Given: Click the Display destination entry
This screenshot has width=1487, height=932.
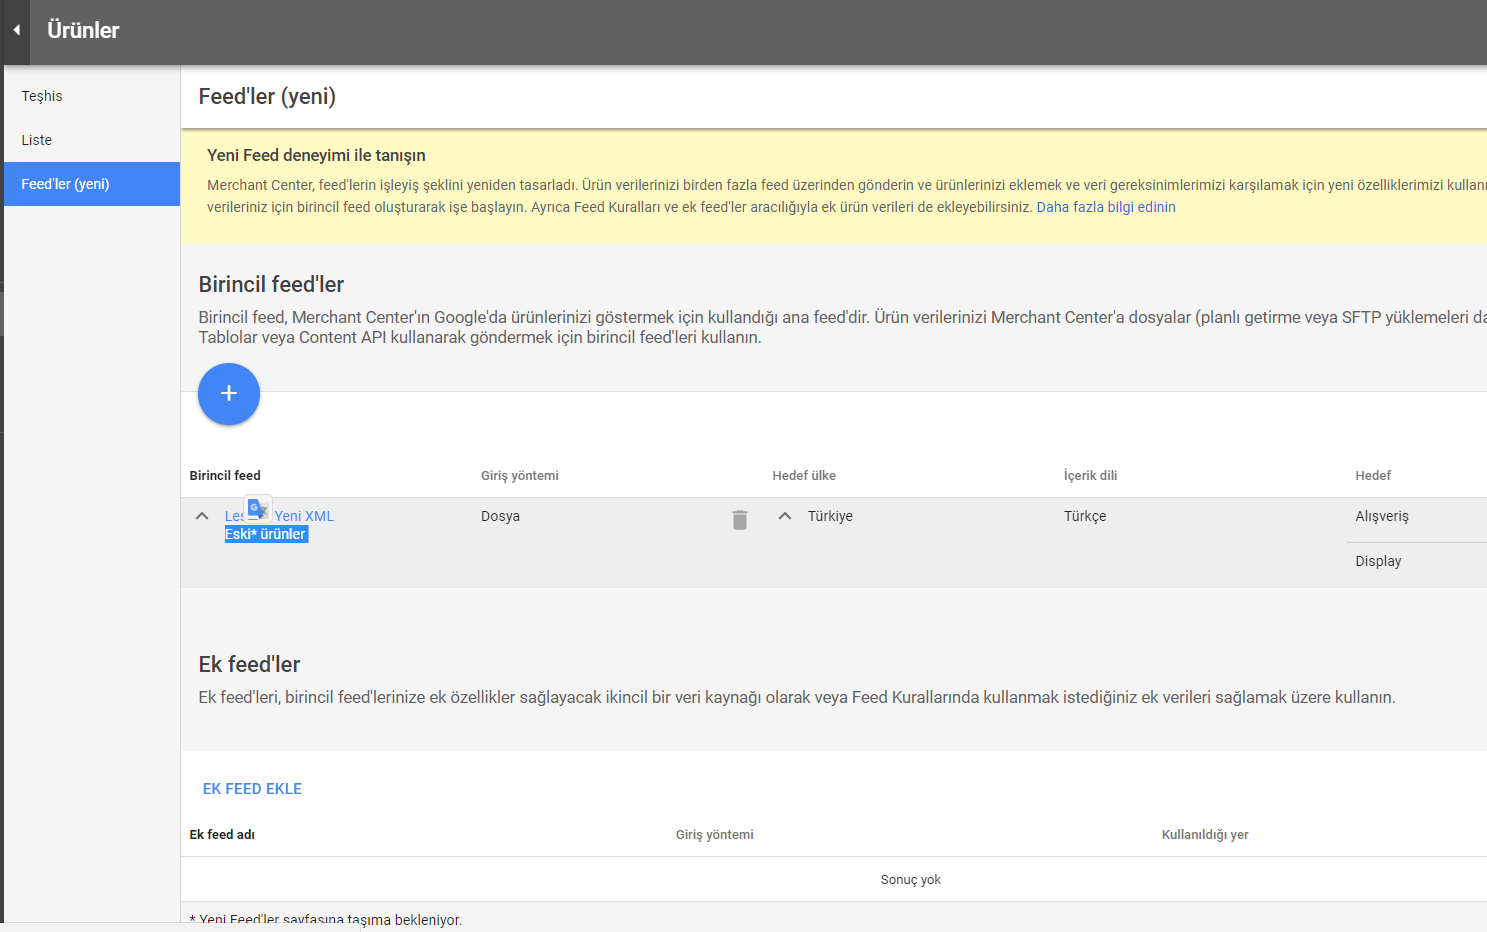Looking at the screenshot, I should 1378,561.
